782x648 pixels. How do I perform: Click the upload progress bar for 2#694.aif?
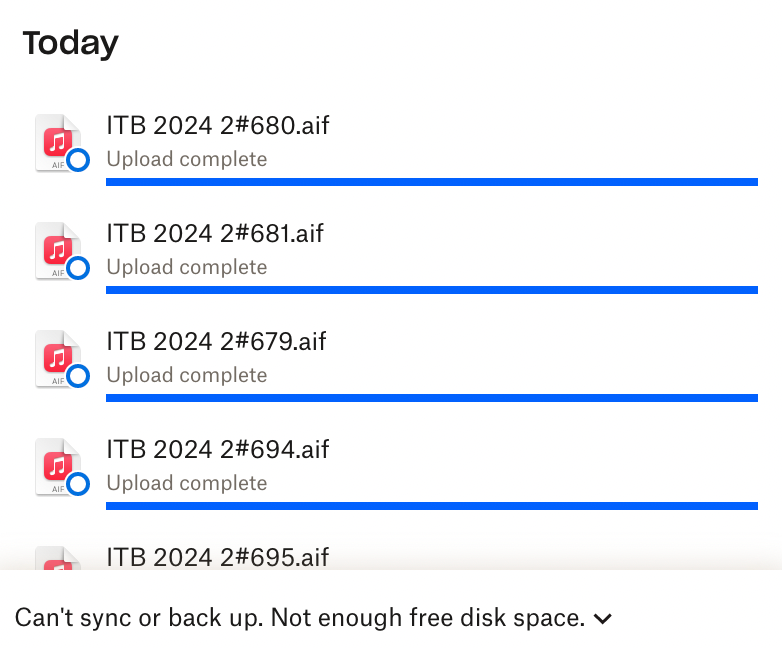tap(431, 505)
